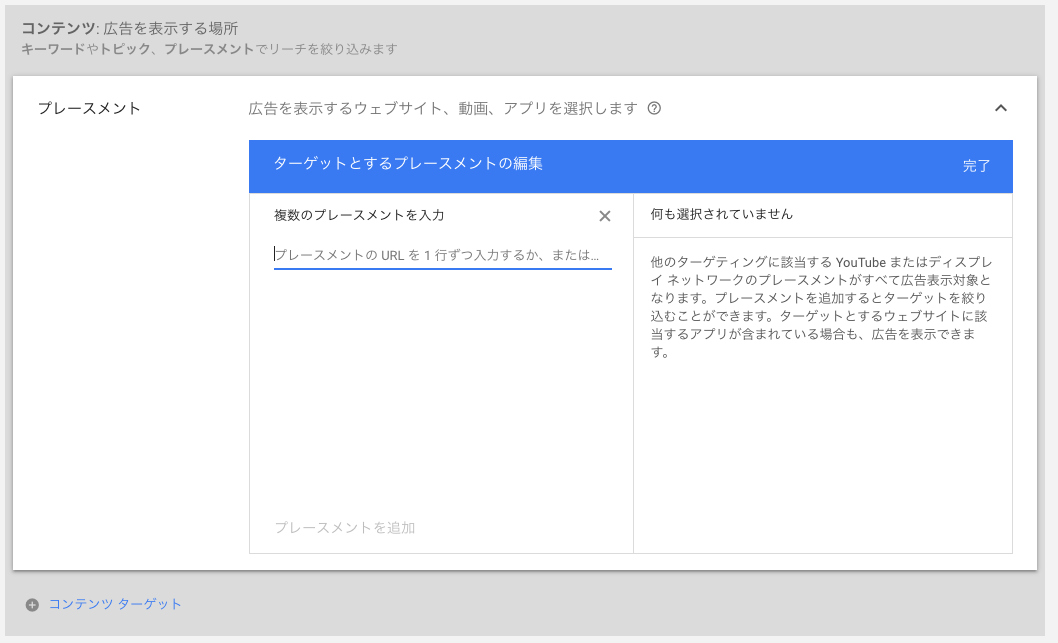This screenshot has width=1058, height=643.
Task: Select the 複数のプレースメントを入力 pane header
Action: [360, 214]
